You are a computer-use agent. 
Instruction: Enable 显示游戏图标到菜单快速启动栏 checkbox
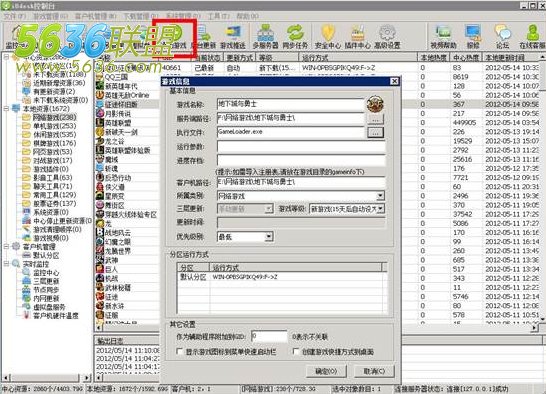coord(180,351)
